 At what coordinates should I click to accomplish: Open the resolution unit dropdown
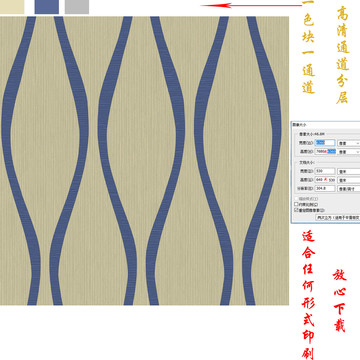[349, 189]
